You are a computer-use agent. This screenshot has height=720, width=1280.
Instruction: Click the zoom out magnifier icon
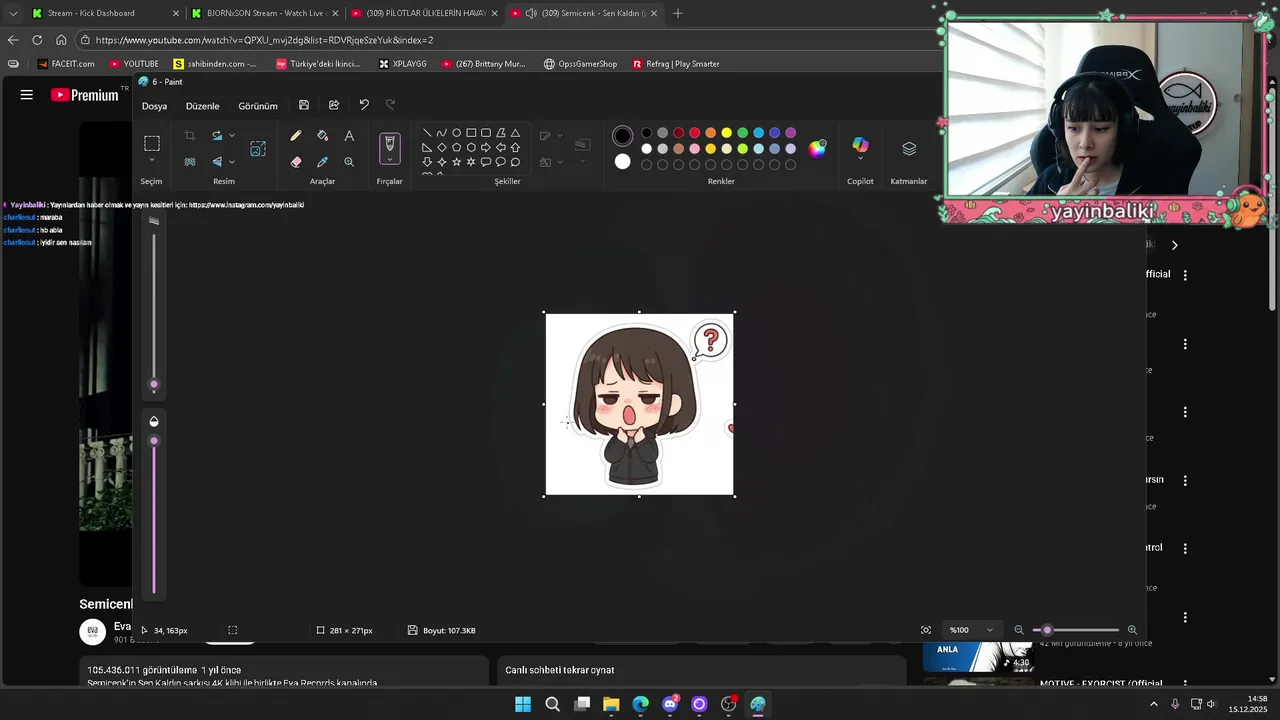(x=1019, y=630)
